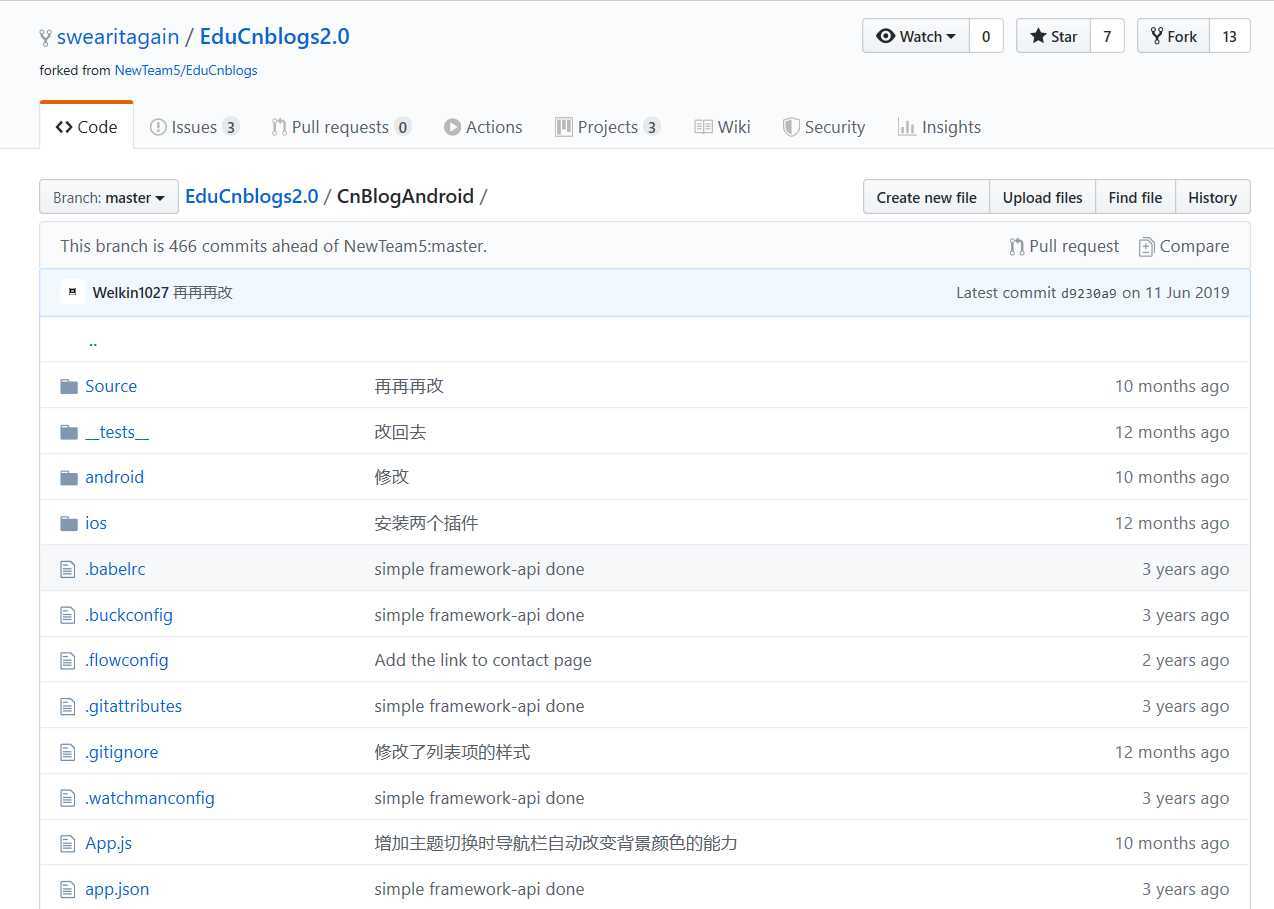The width and height of the screenshot is (1274, 909).
Task: View the stargazers count 7
Action: pyautogui.click(x=1107, y=36)
